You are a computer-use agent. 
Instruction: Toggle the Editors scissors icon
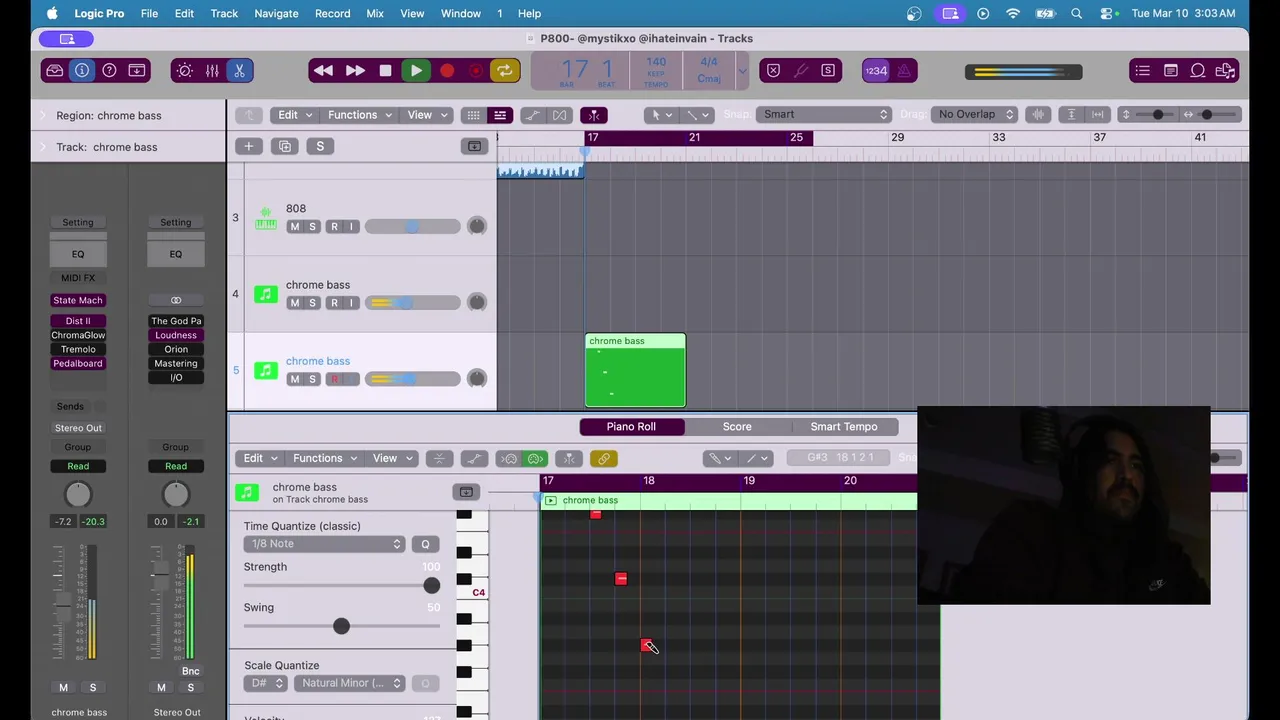pos(239,71)
